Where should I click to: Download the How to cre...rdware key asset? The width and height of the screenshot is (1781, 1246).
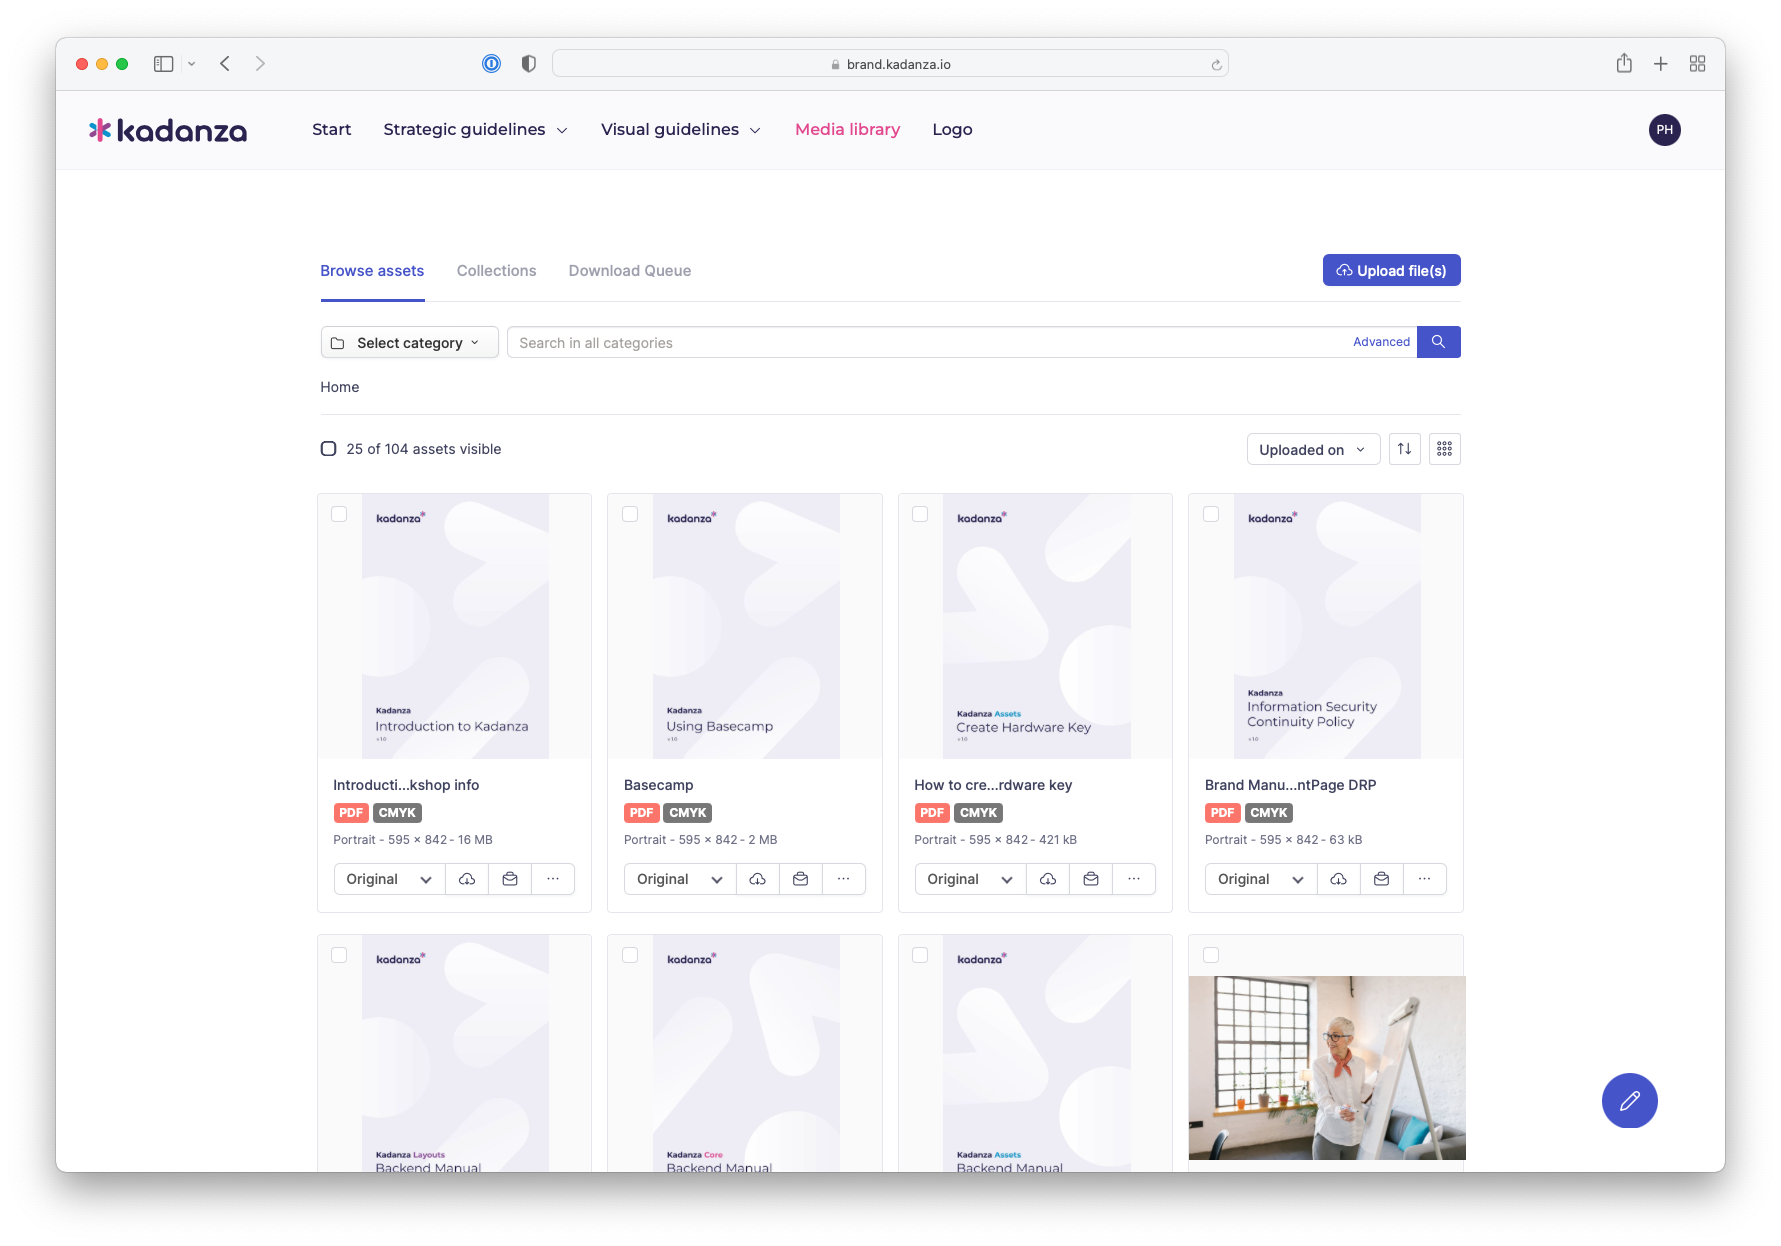tap(1048, 879)
